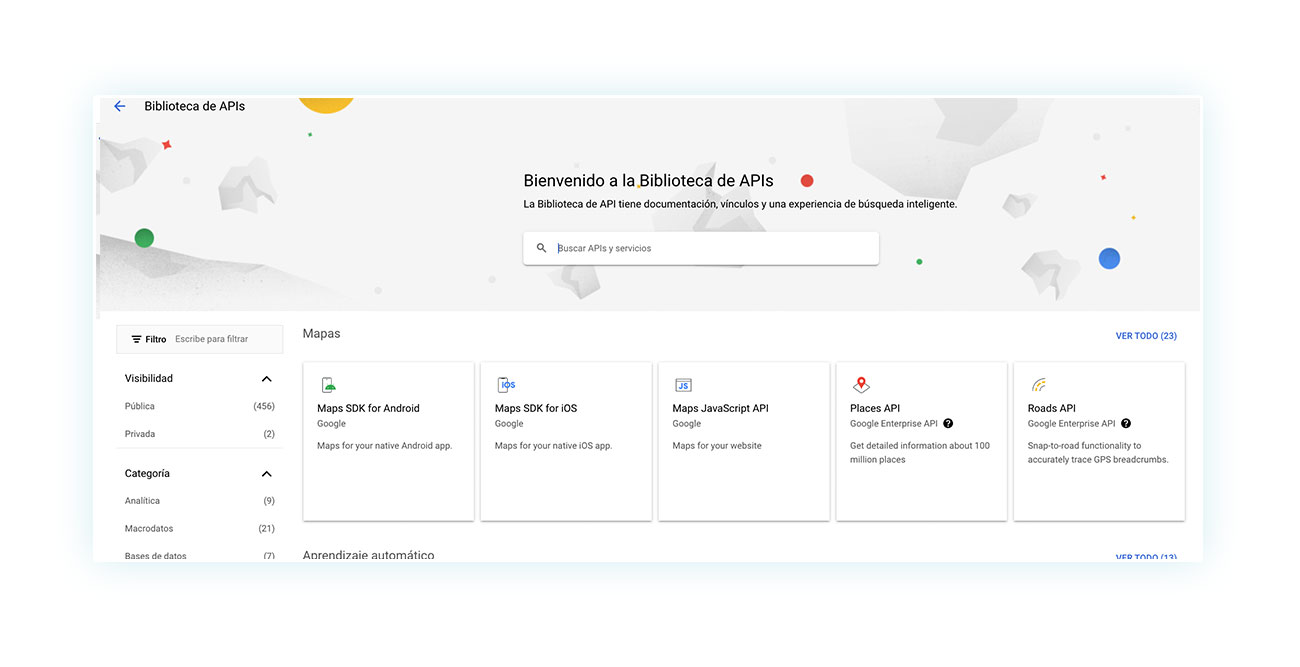
Task: Click 'Maps for your native Android app.' description
Action: pos(385,446)
